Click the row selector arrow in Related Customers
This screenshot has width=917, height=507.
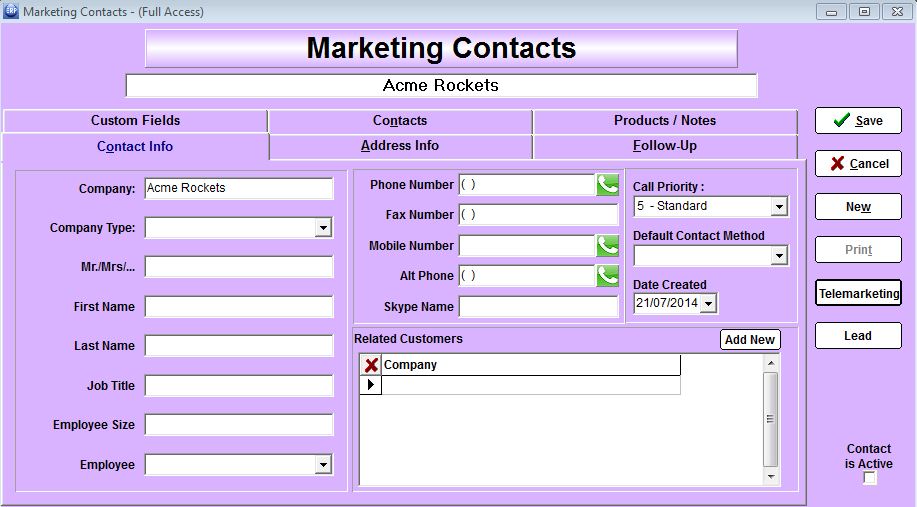coord(371,385)
